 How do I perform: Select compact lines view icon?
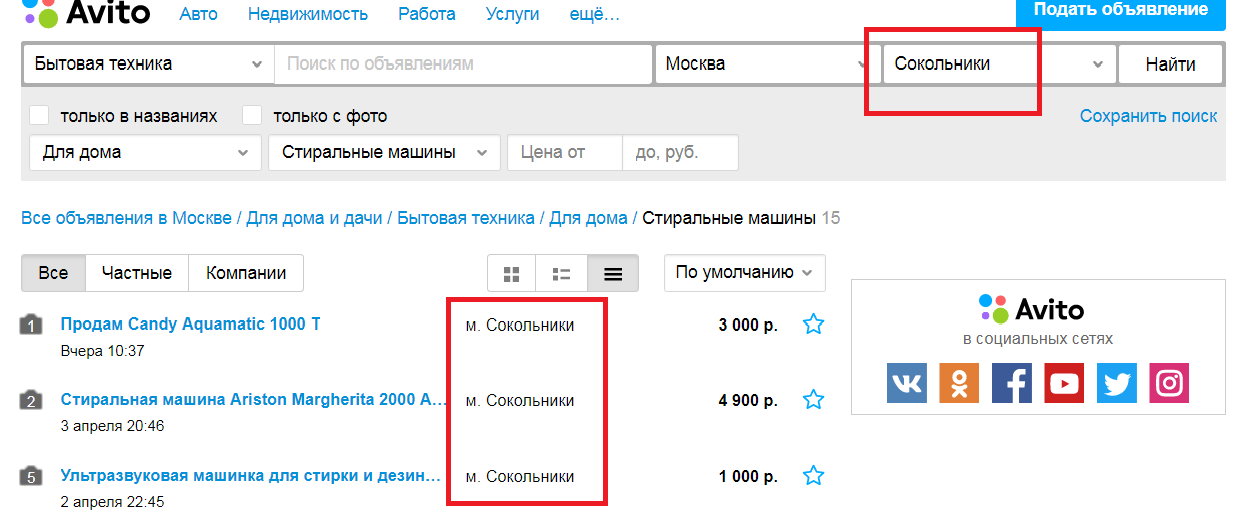[613, 273]
